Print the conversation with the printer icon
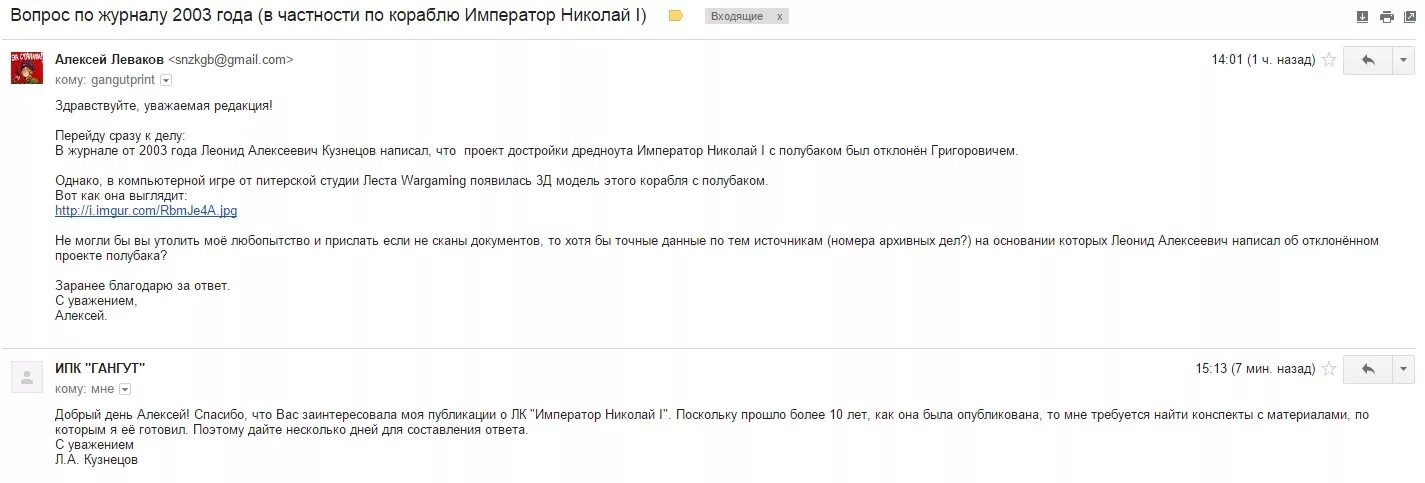The width and height of the screenshot is (1425, 483). 1386,17
